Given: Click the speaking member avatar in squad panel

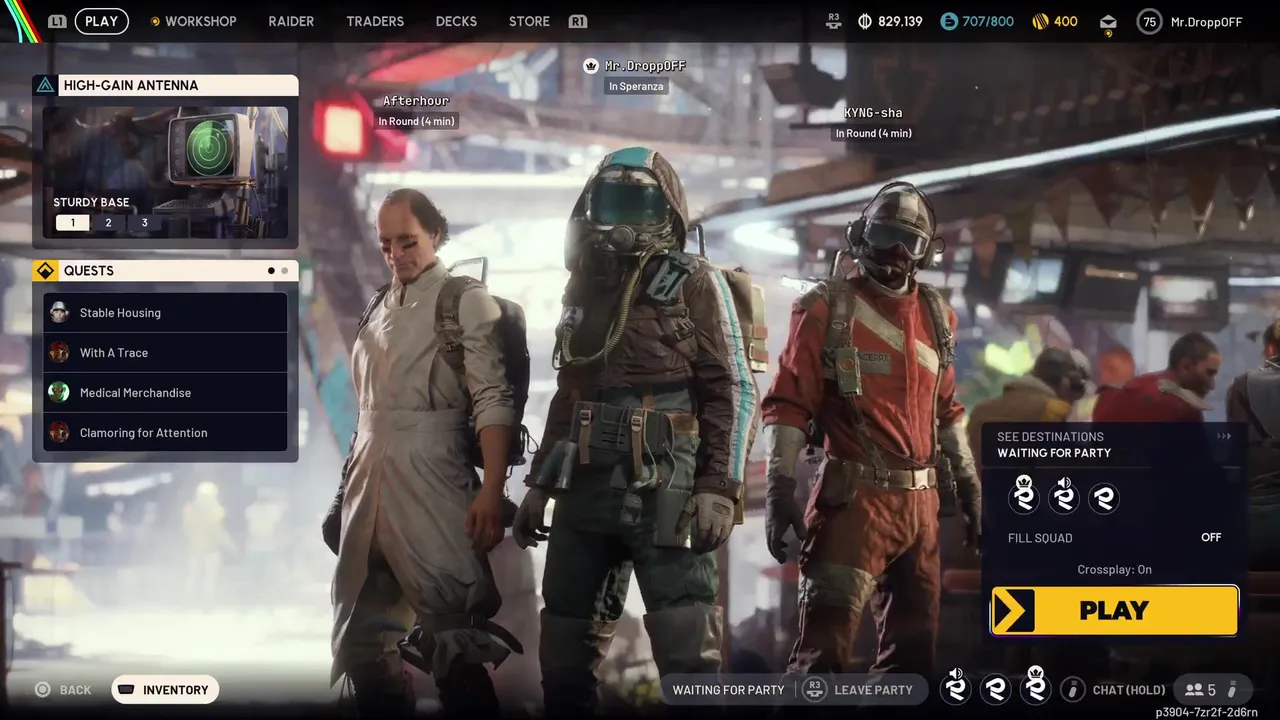Looking at the screenshot, I should coord(1064,495).
